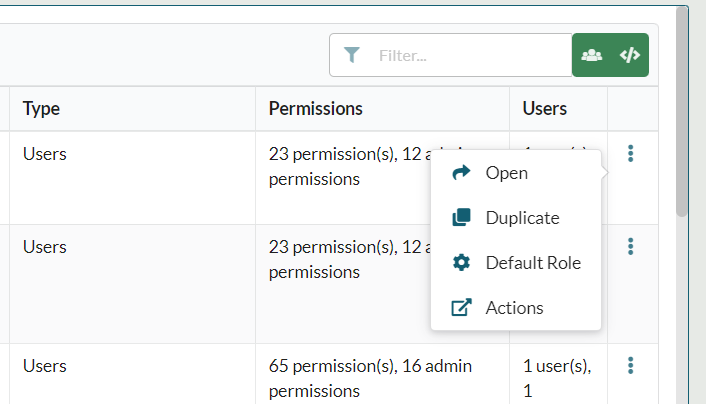Select the second row's Type cell
The height and width of the screenshot is (404, 706).
[45, 245]
